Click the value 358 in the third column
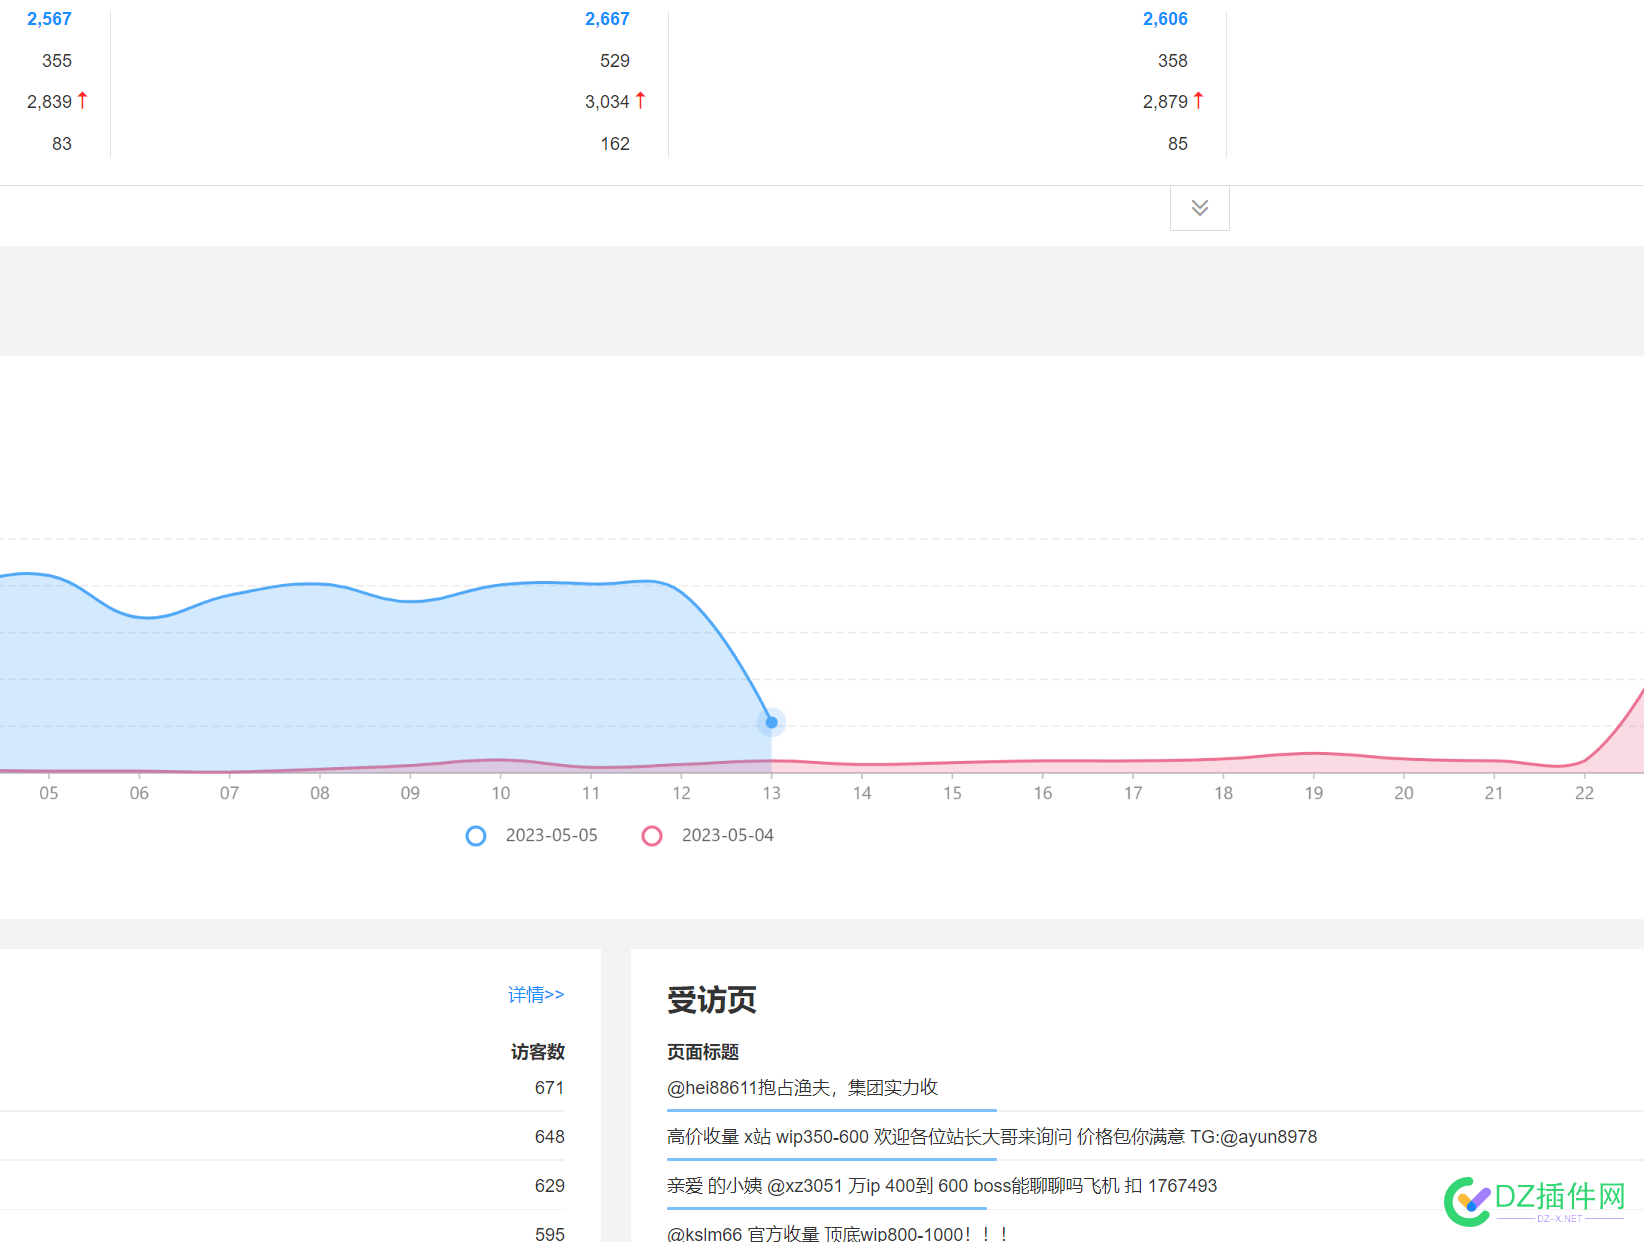Viewport: 1644px width, 1242px height. click(x=1173, y=60)
